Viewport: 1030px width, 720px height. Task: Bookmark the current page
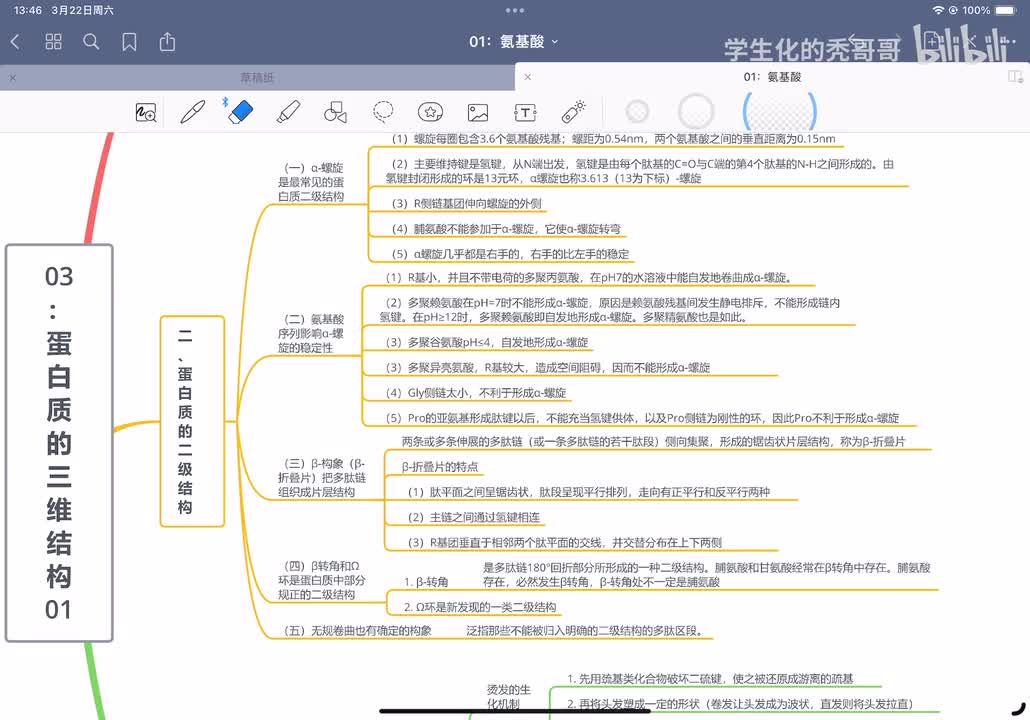click(129, 42)
